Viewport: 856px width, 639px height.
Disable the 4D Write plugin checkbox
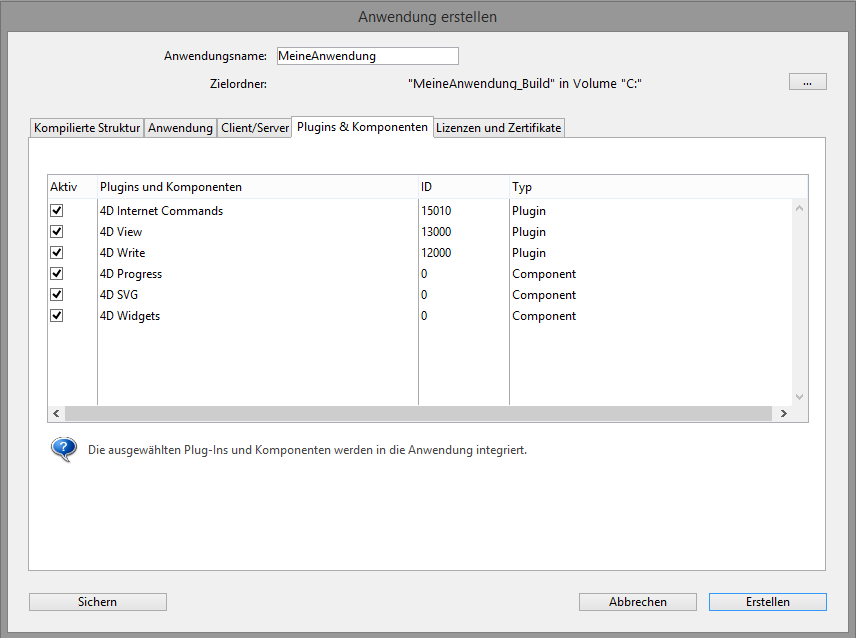[x=57, y=253]
